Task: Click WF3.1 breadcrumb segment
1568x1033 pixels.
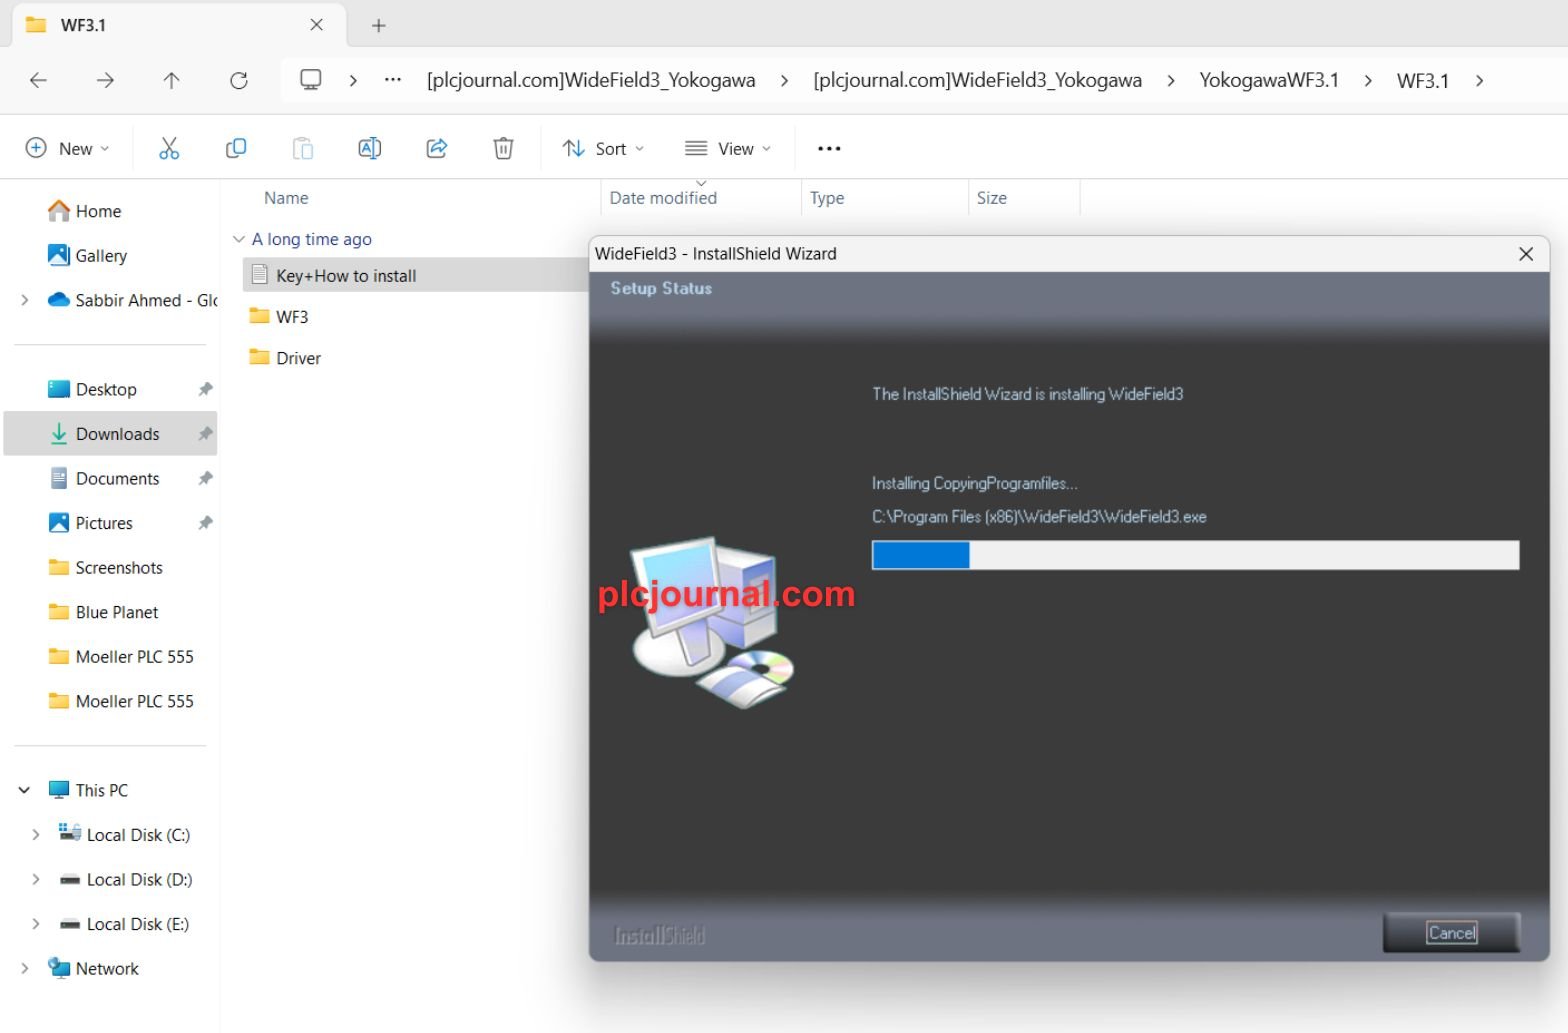Action: [1422, 80]
